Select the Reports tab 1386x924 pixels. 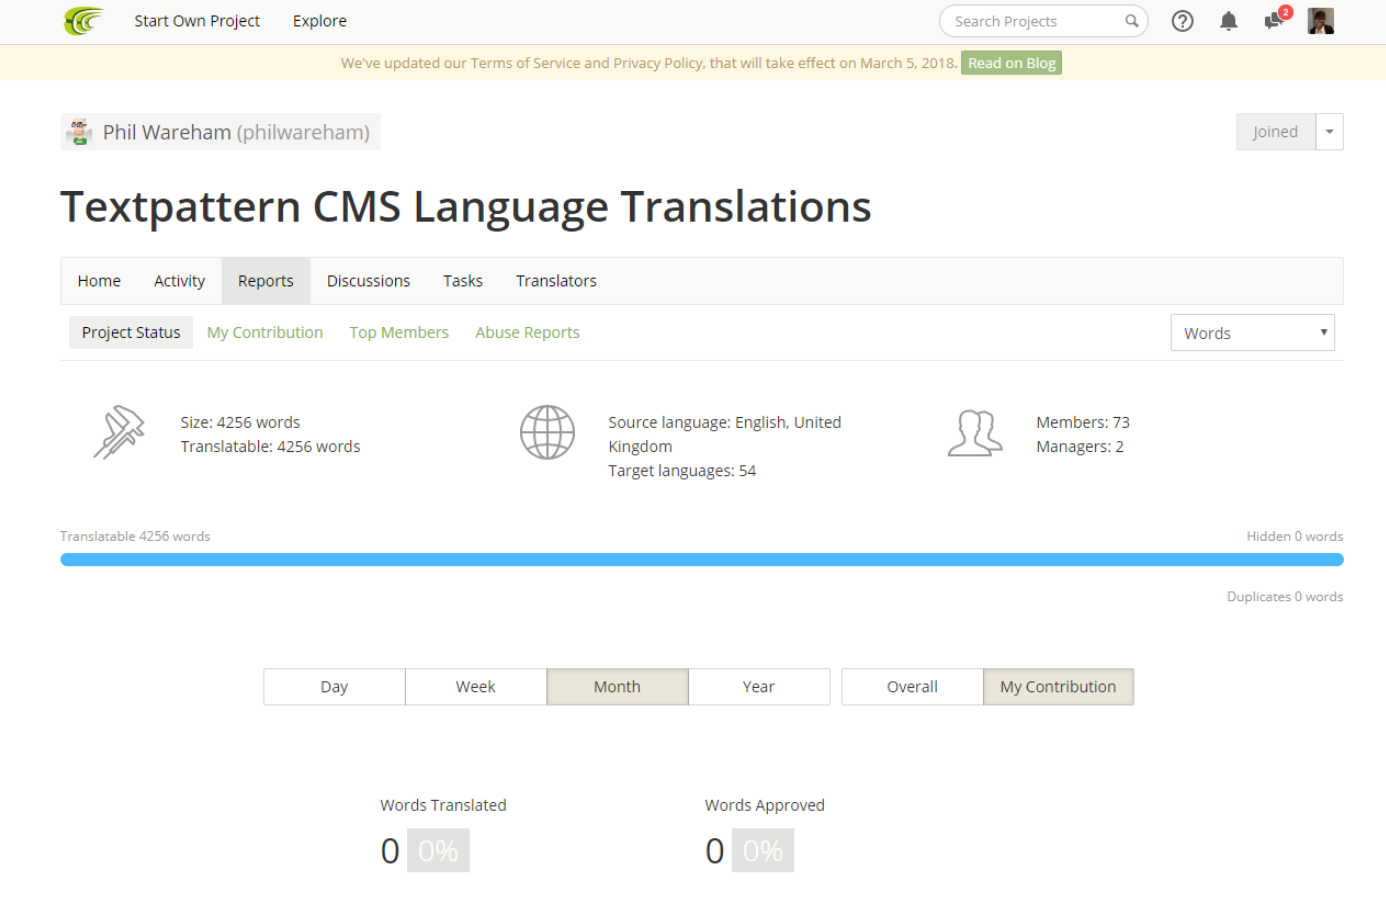click(x=266, y=281)
